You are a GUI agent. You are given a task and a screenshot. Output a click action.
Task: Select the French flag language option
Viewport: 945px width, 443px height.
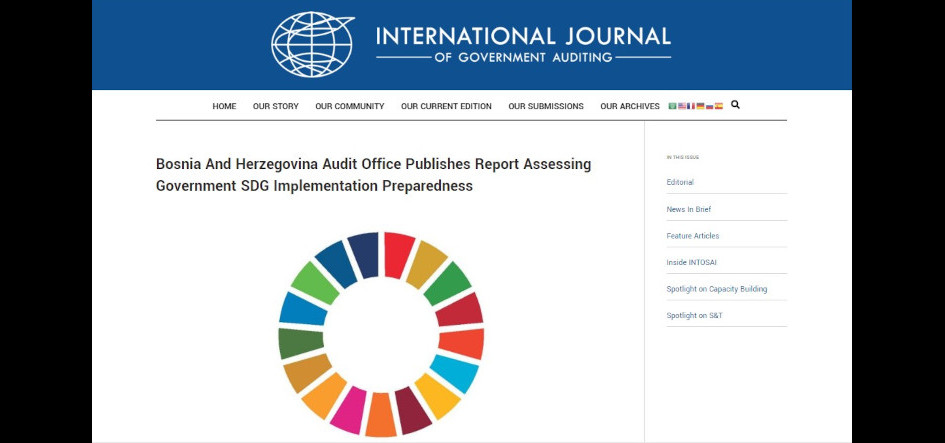[x=691, y=106]
